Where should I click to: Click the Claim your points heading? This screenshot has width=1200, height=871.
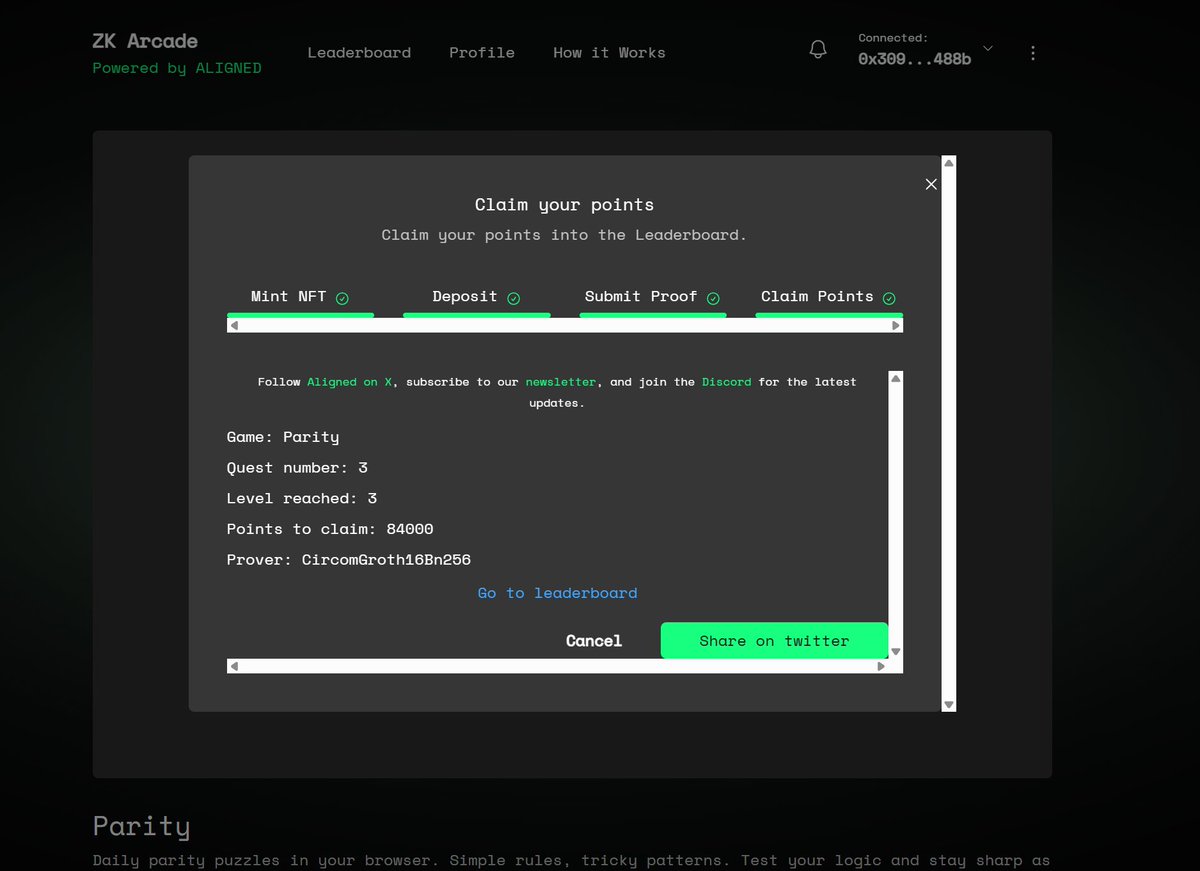point(564,205)
